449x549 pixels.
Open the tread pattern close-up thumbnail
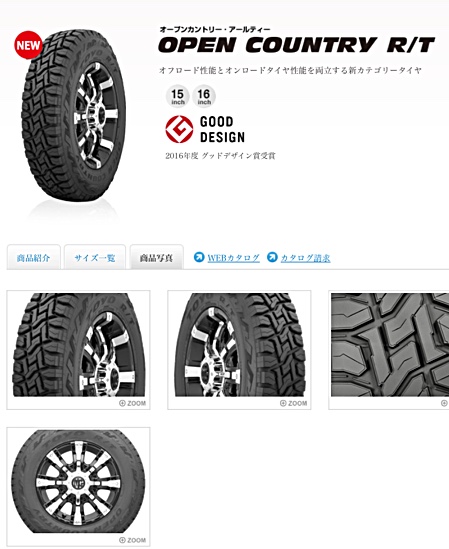coord(390,345)
